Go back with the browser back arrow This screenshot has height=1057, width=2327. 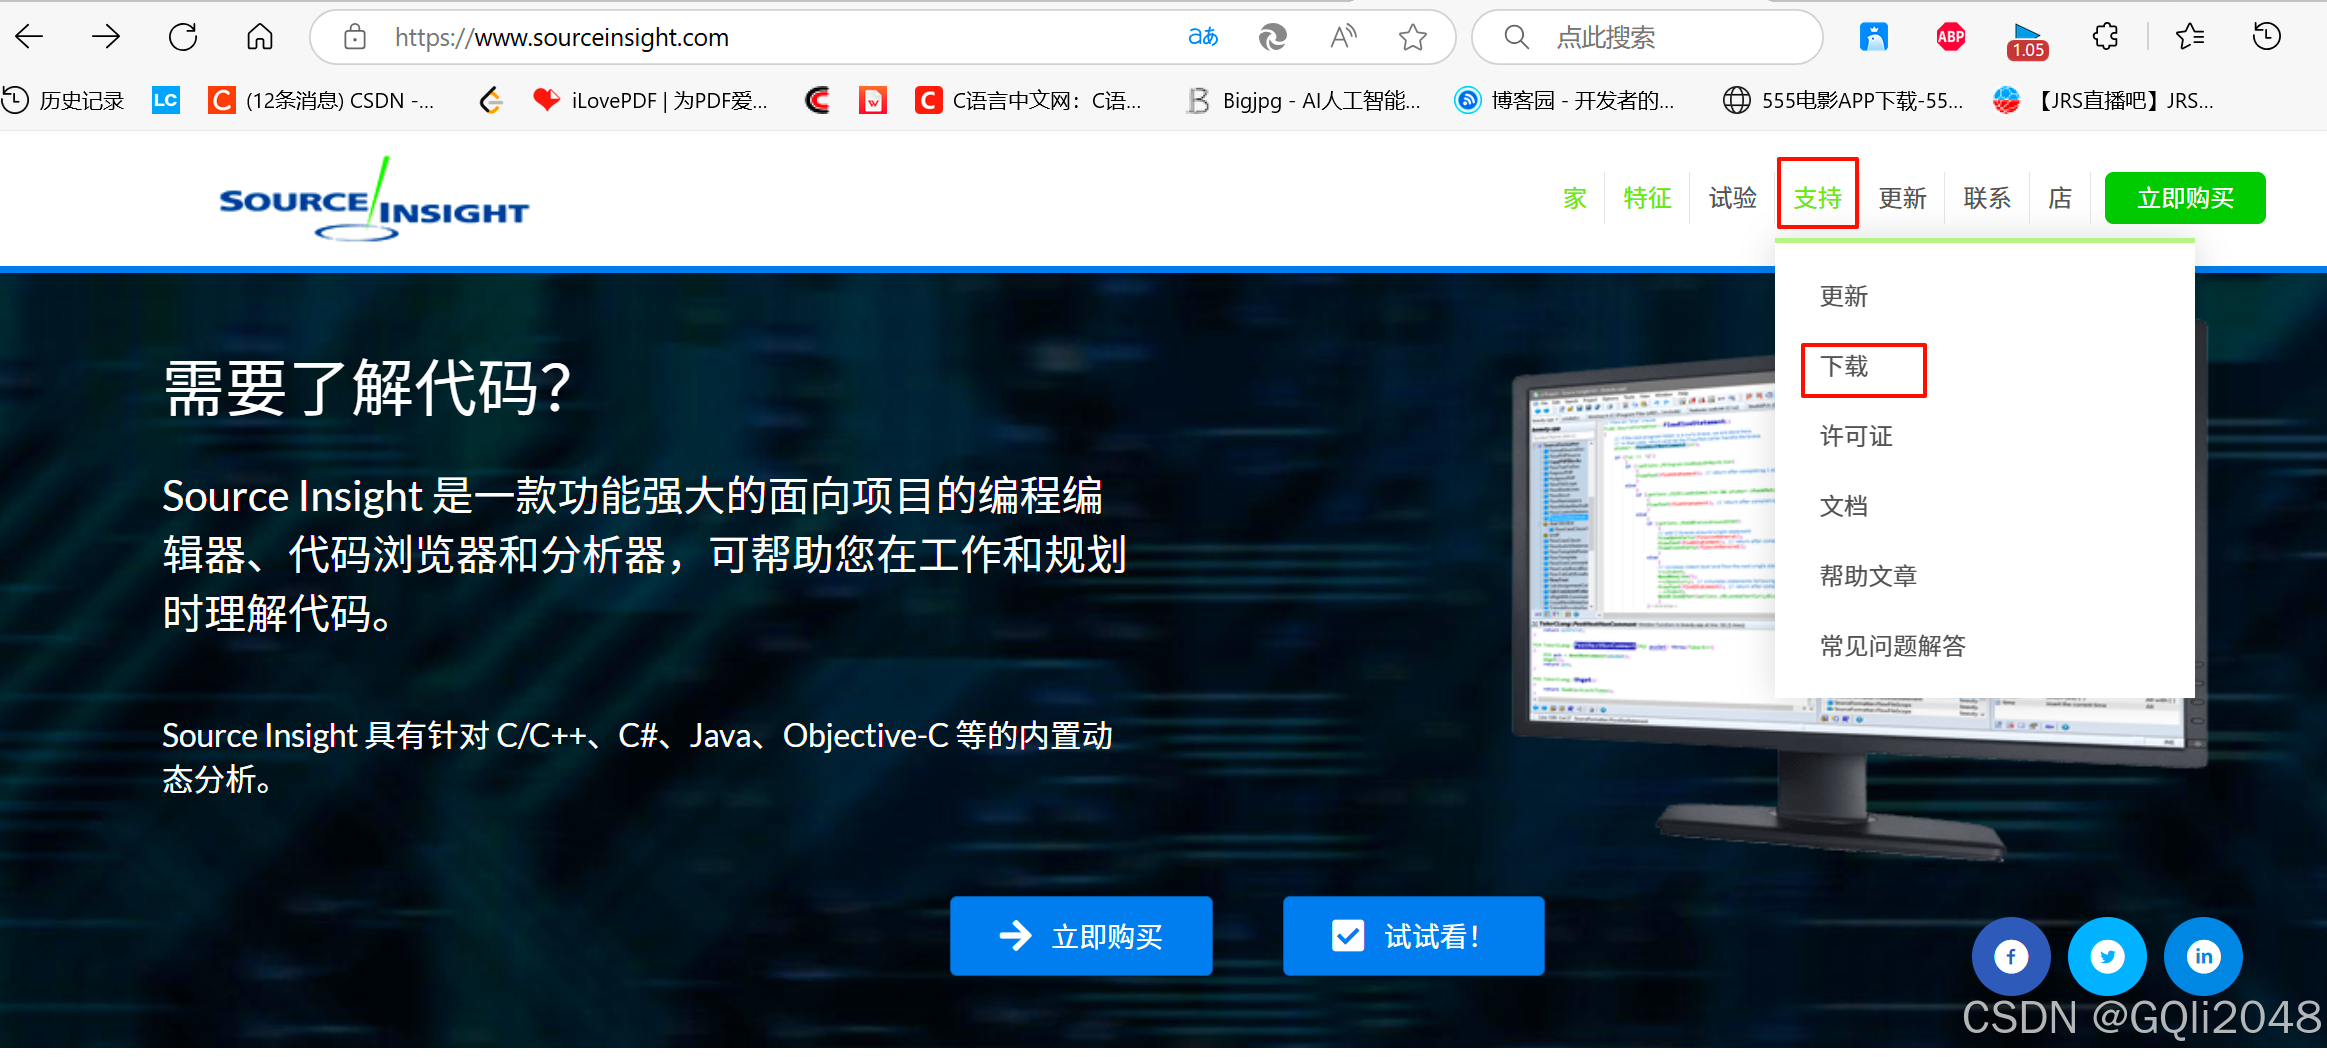30,37
